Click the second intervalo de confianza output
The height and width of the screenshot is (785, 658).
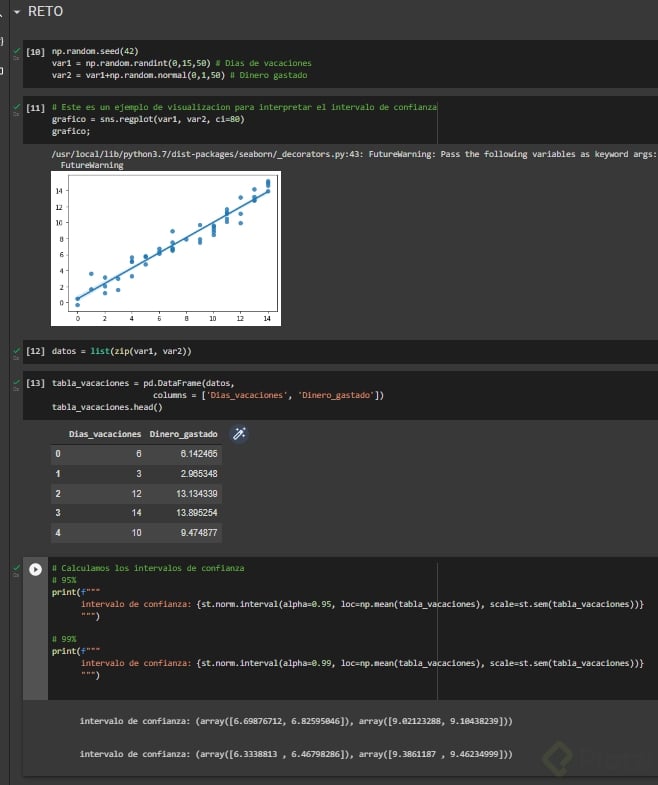[296, 754]
